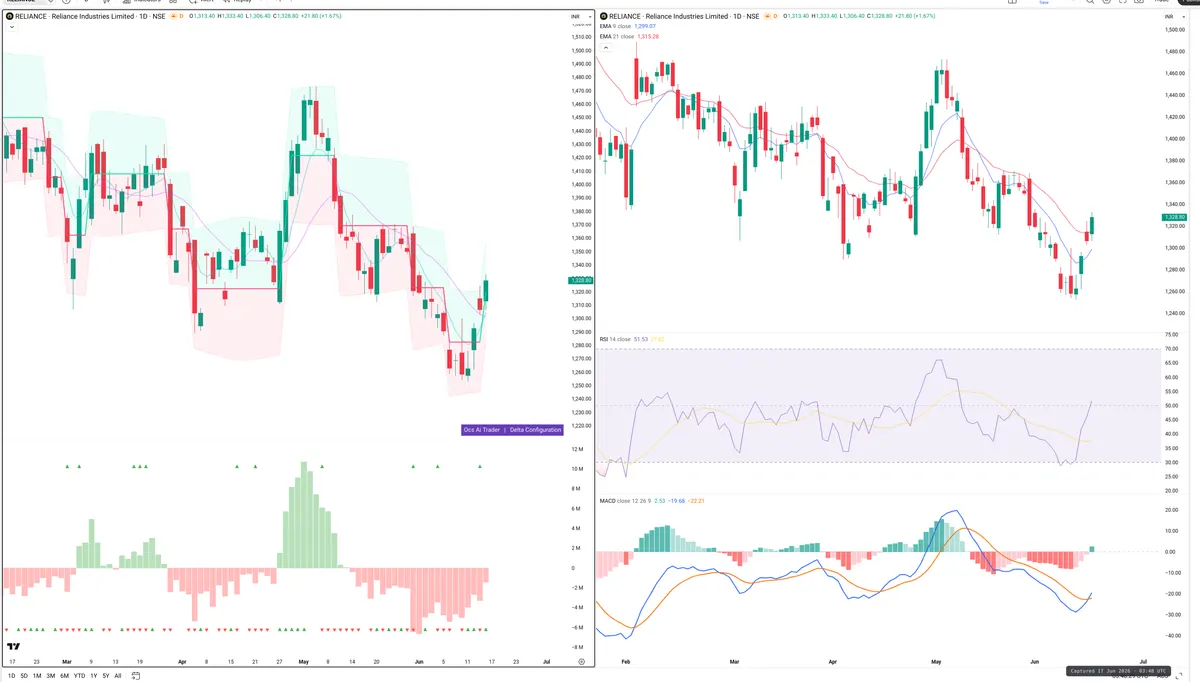Click the 1,328.80 price tag on right chart

[x=1173, y=217]
